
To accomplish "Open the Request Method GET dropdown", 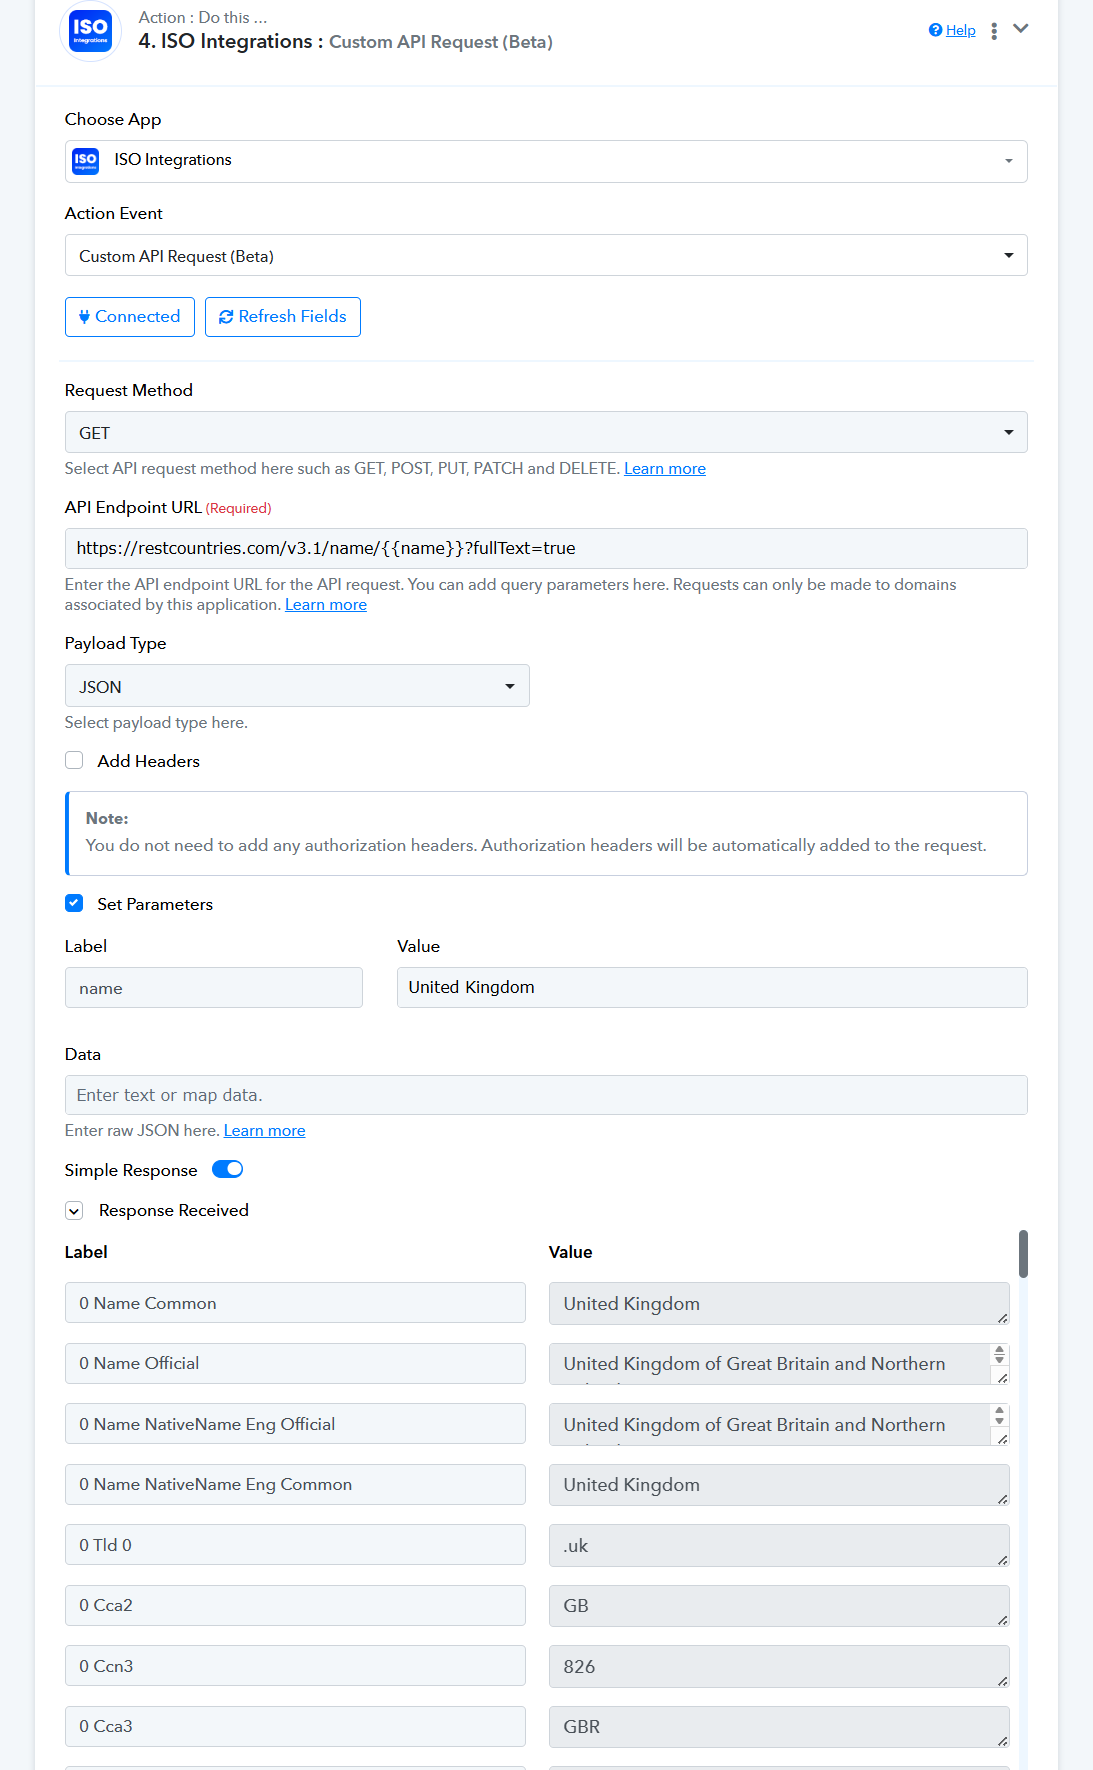I will 546,432.
